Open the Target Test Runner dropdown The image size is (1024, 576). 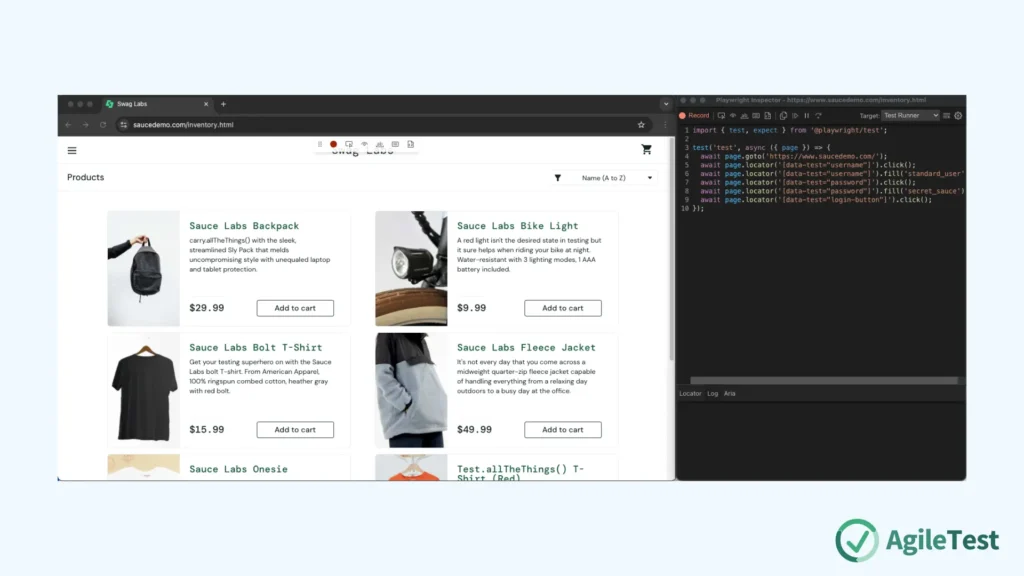click(x=910, y=116)
